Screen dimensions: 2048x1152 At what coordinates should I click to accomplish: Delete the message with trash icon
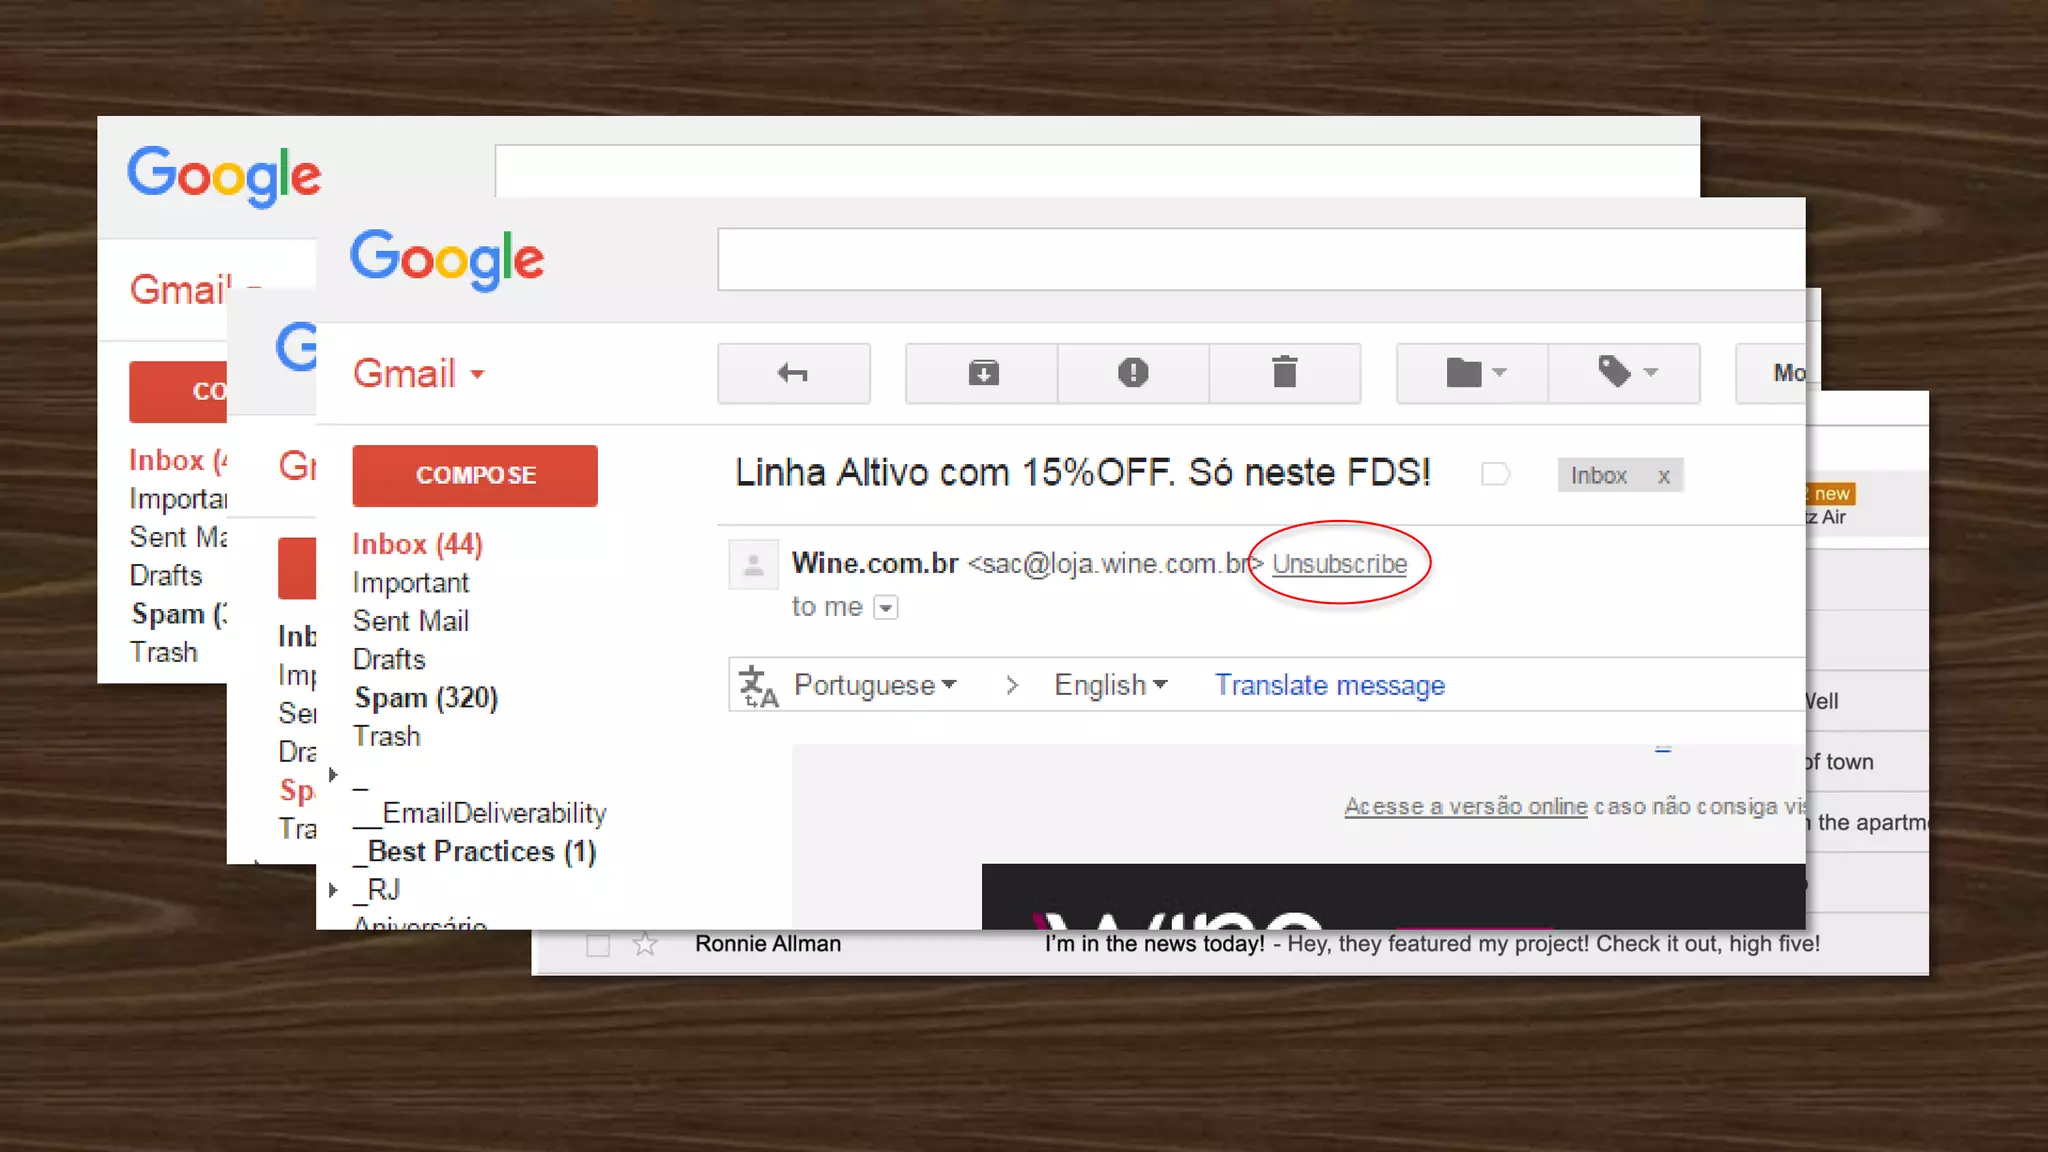point(1284,373)
